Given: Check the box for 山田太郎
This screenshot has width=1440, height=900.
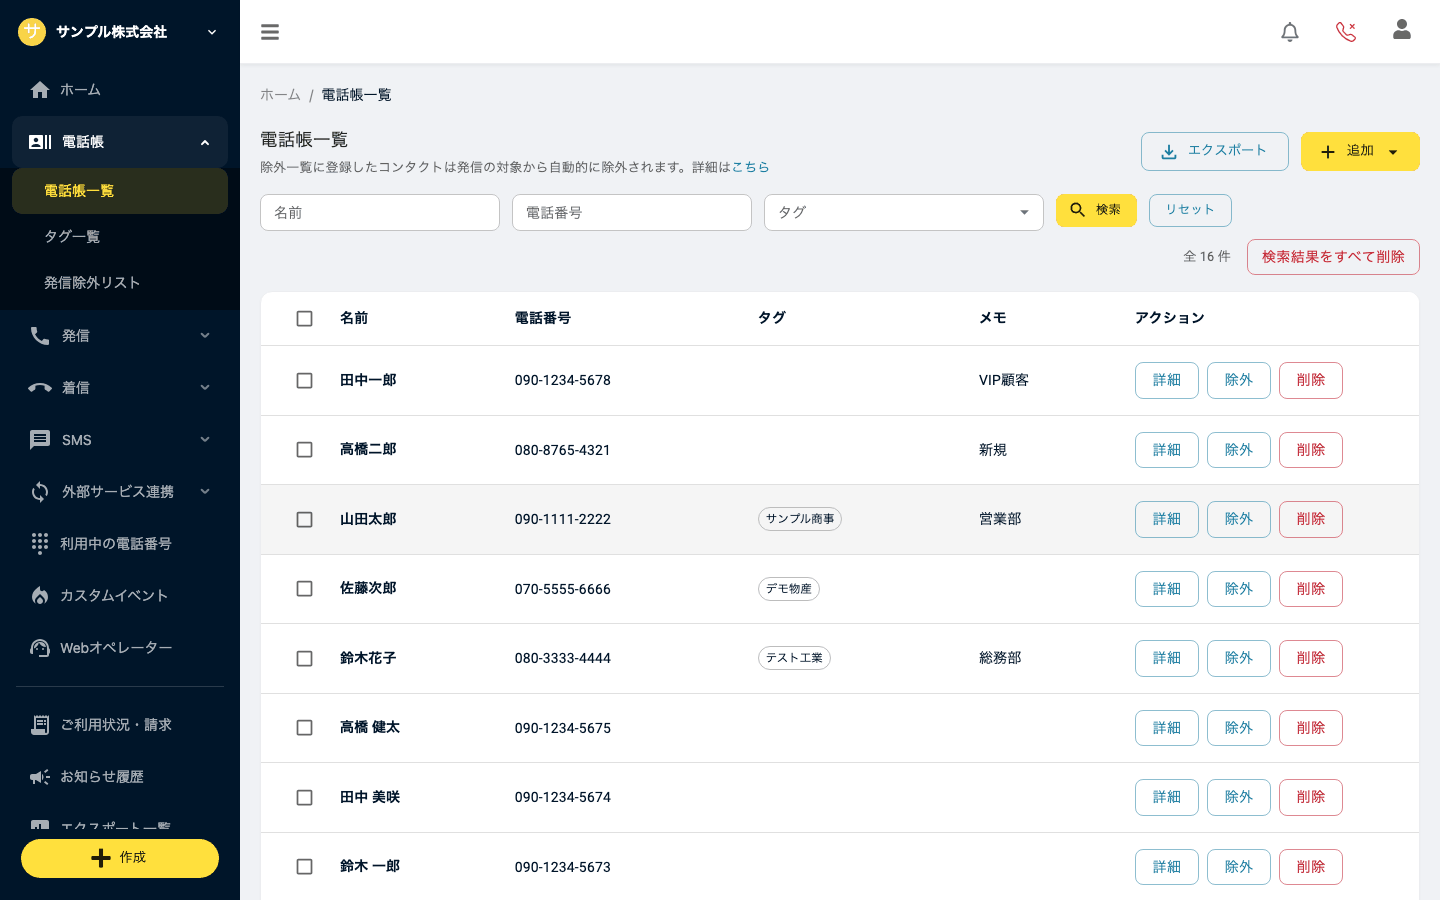Looking at the screenshot, I should pyautogui.click(x=305, y=520).
